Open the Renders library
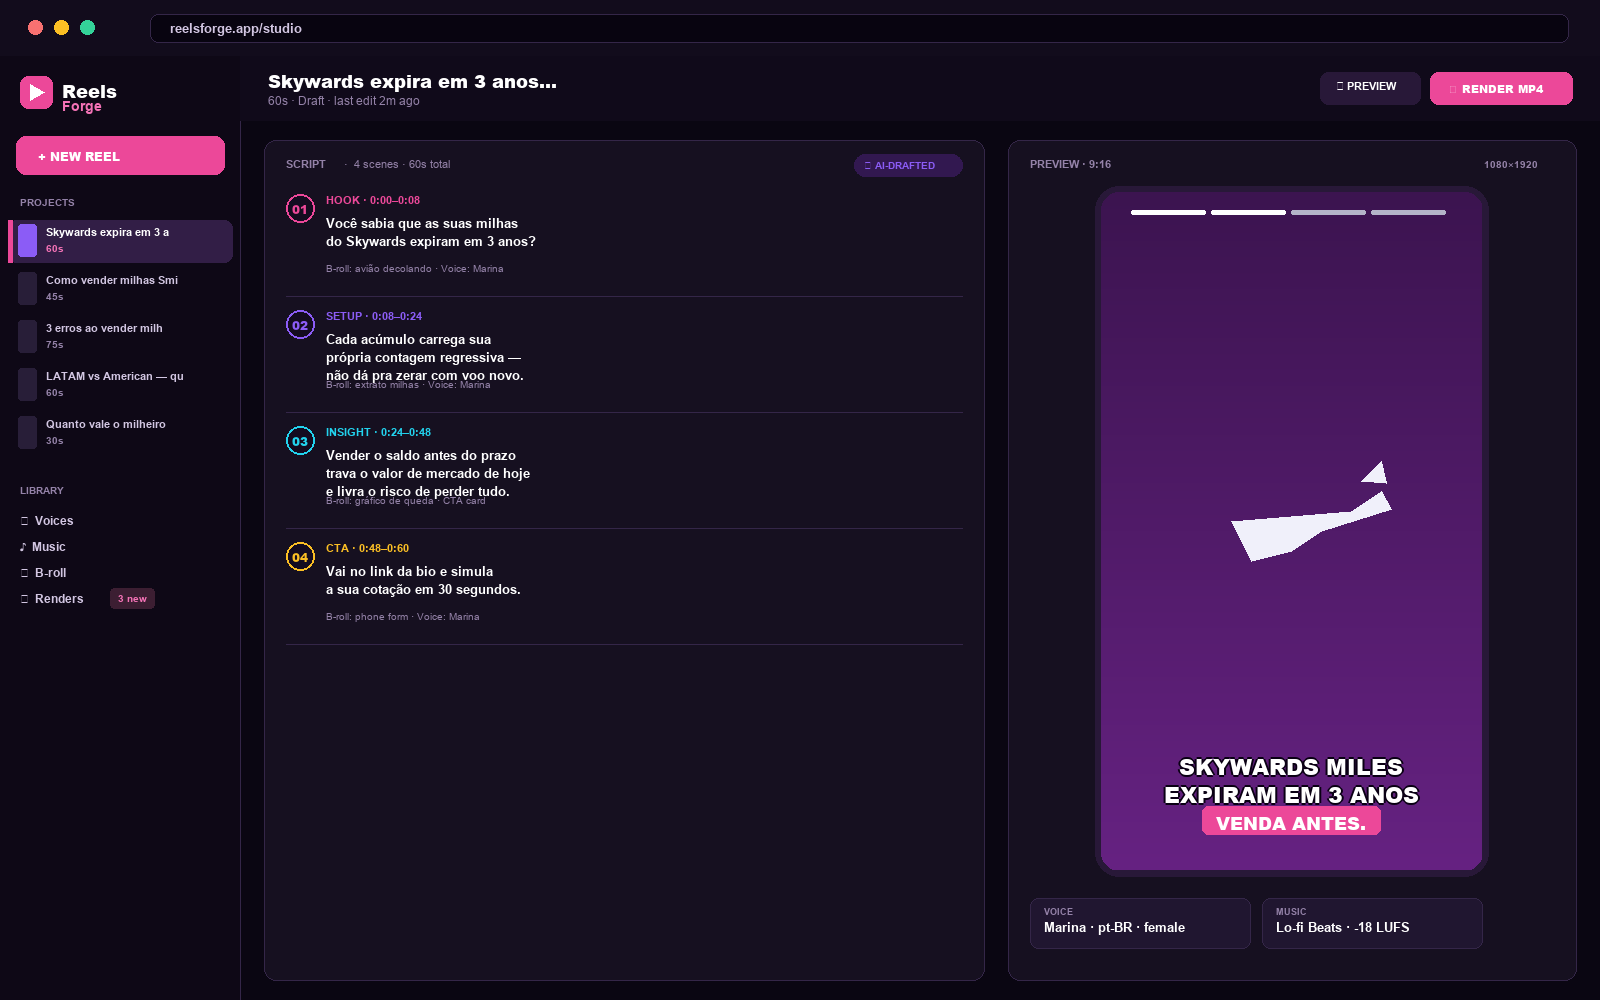This screenshot has height=1000, width=1600. pos(52,599)
